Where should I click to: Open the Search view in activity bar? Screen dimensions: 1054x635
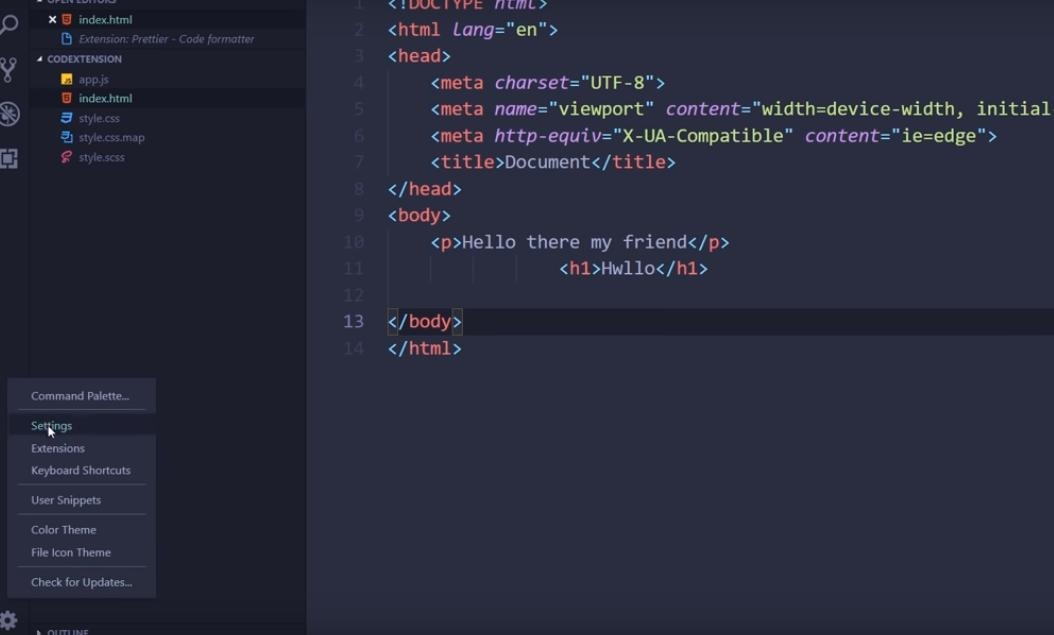click(x=8, y=25)
